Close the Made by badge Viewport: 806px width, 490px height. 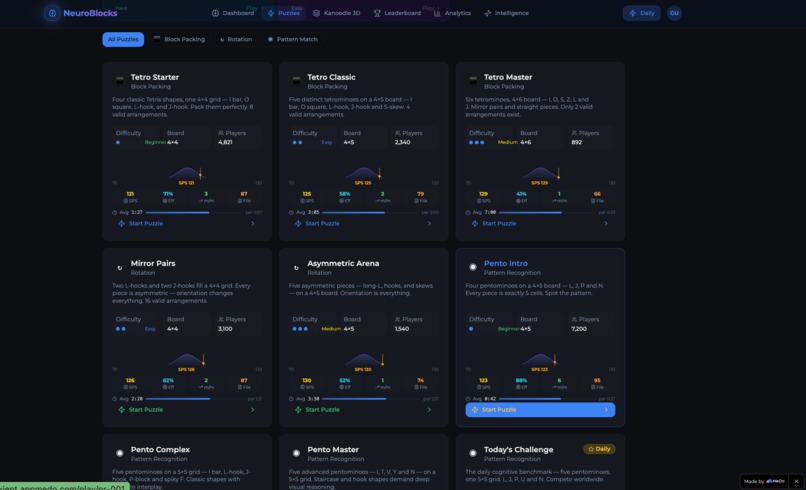pos(796,481)
